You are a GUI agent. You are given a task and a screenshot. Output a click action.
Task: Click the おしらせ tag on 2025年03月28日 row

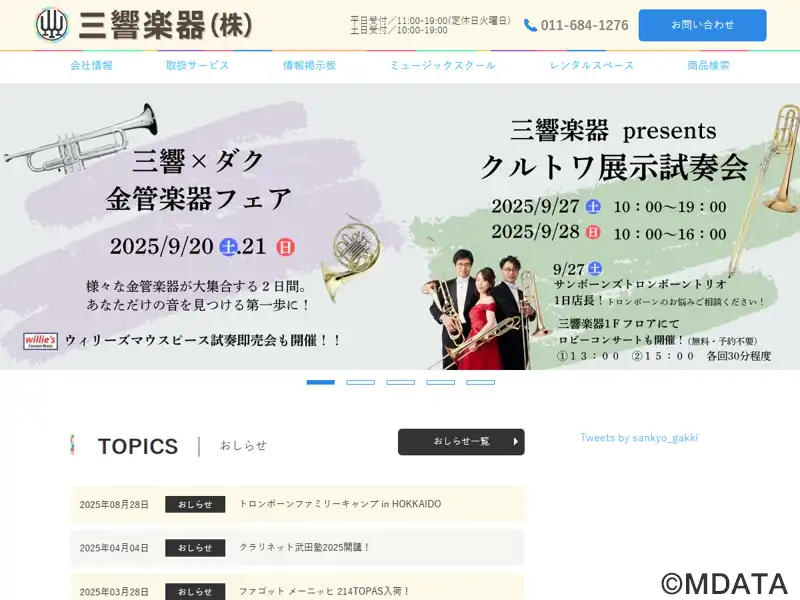195,592
